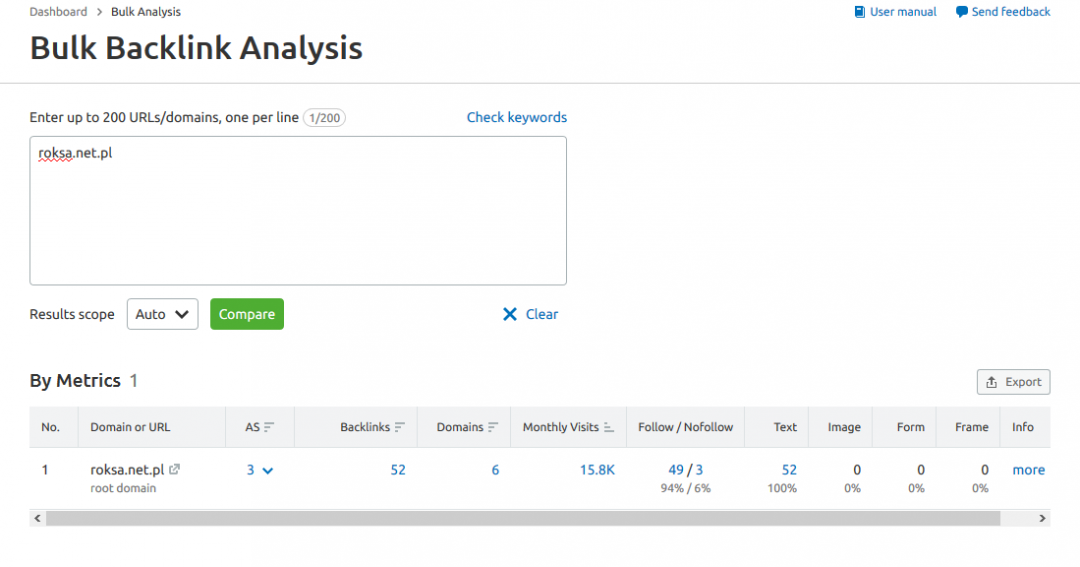Open the 15.8K monthly visits link
Screen dimensions: 1080x567
pos(597,470)
